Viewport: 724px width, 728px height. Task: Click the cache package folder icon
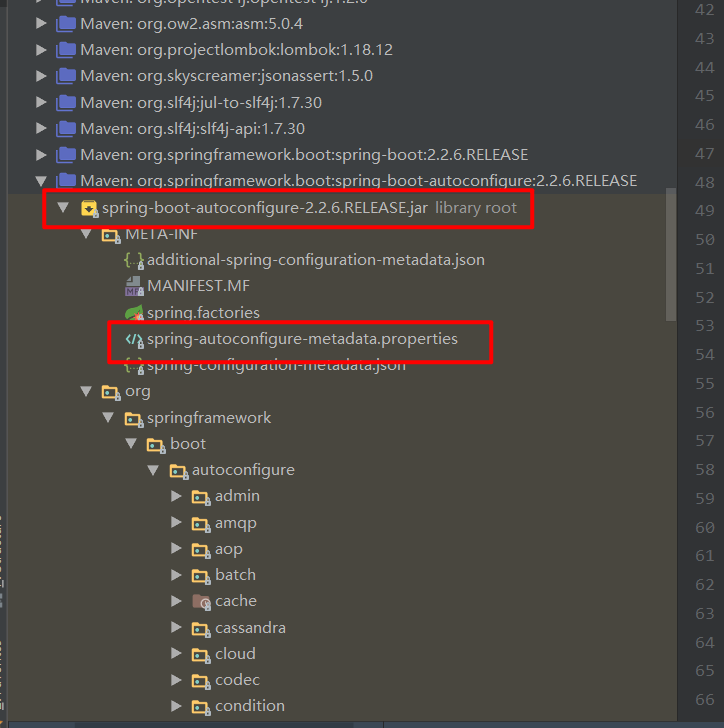[201, 602]
